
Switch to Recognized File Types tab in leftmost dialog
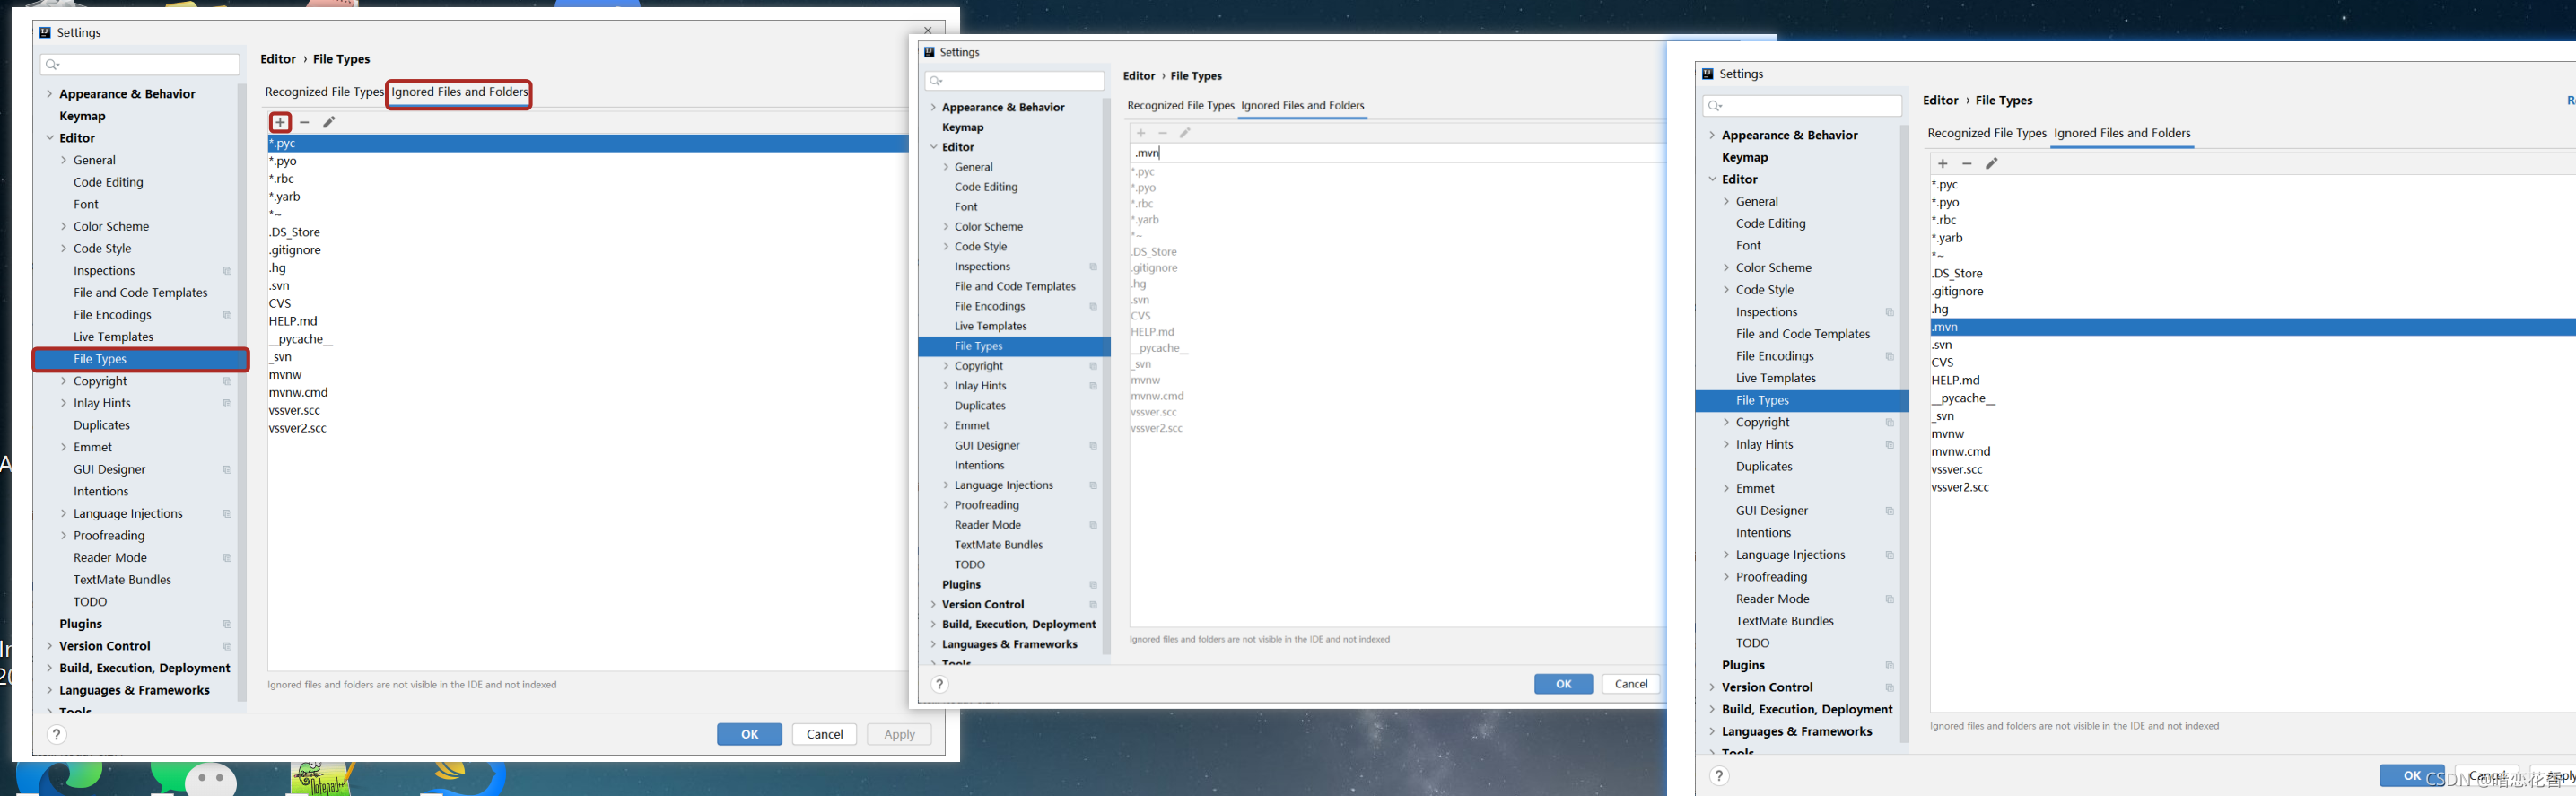coord(323,92)
